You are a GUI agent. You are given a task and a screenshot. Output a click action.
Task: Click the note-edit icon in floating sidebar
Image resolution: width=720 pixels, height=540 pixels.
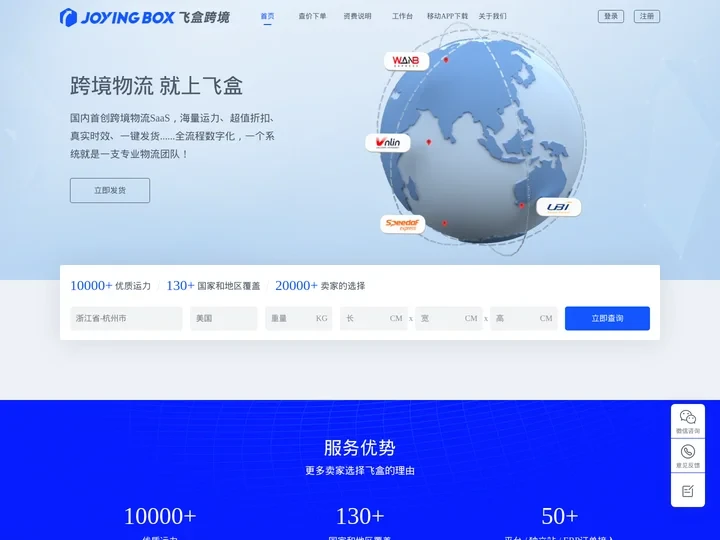click(x=687, y=491)
